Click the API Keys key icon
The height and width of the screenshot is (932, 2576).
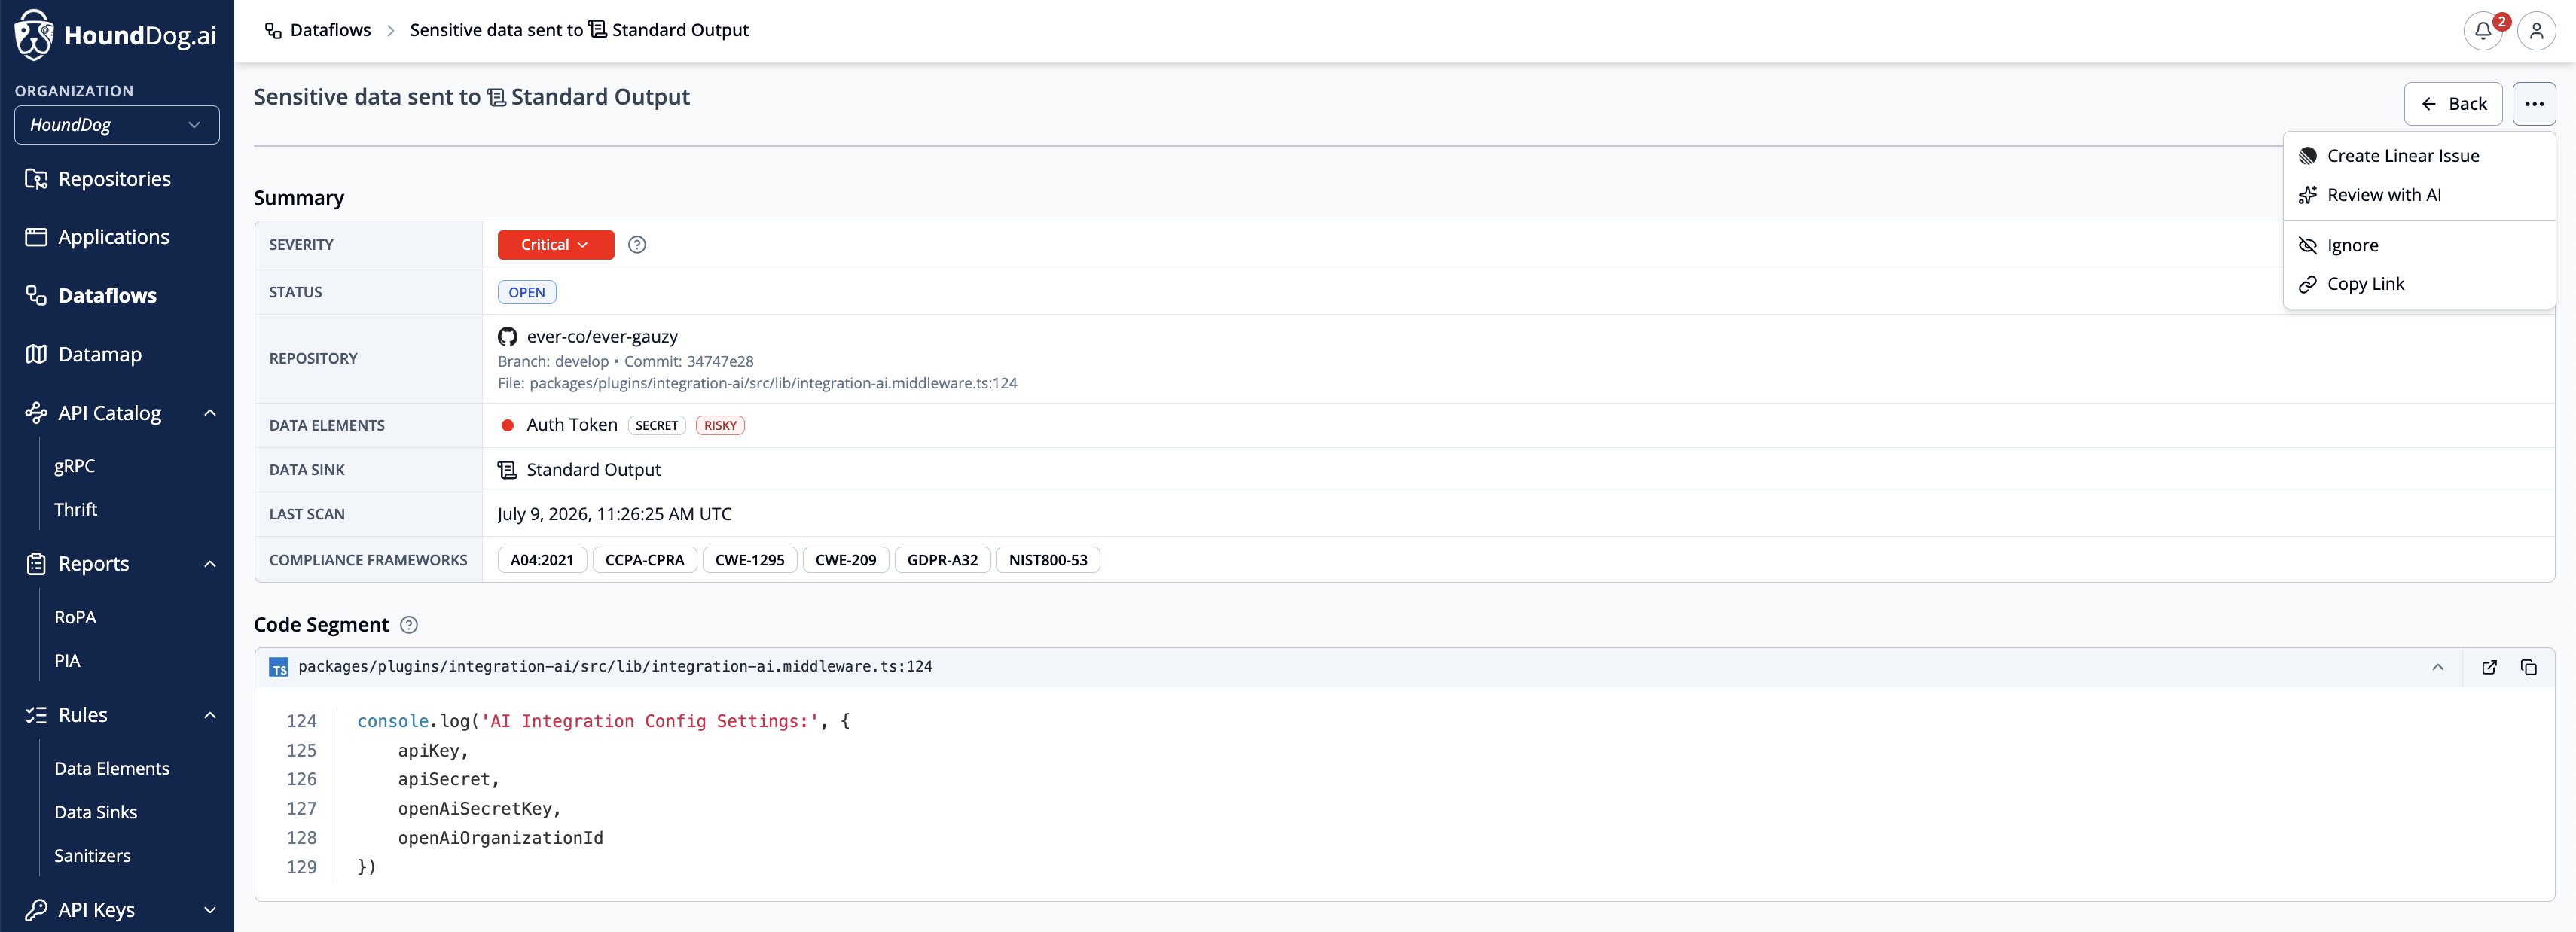(x=36, y=910)
